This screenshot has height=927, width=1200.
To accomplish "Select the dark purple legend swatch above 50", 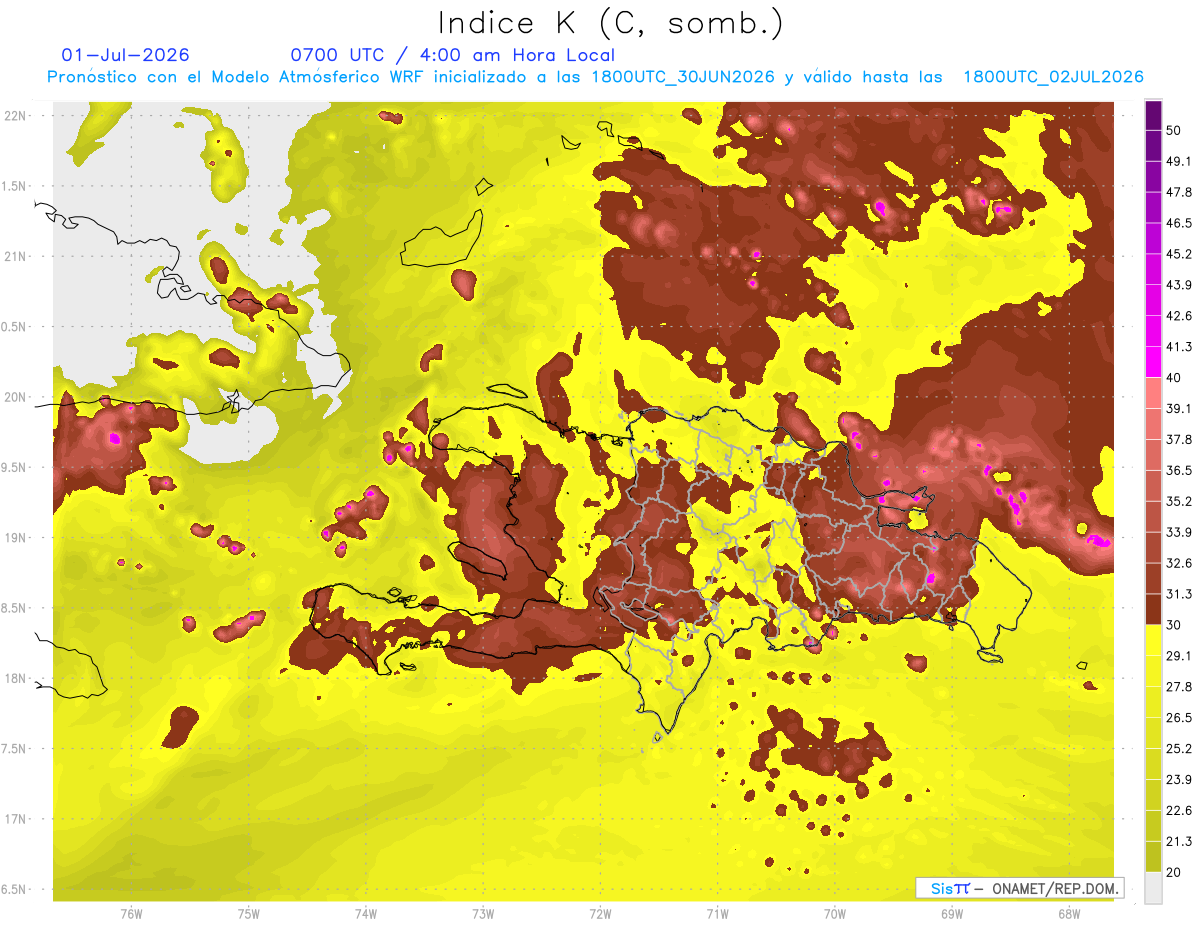I will pos(1153,116).
